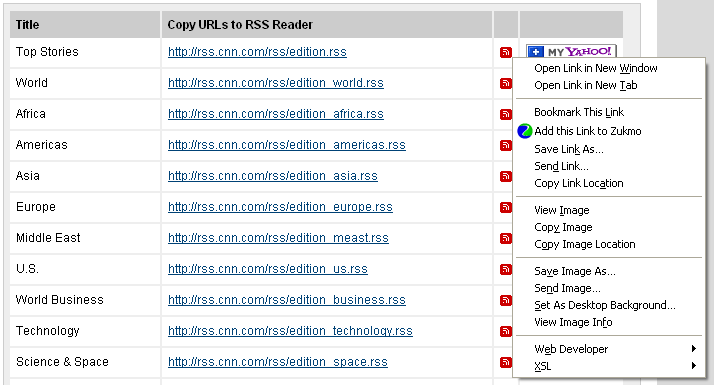
Task: Click the Top Stories title cell
Action: tap(85, 53)
